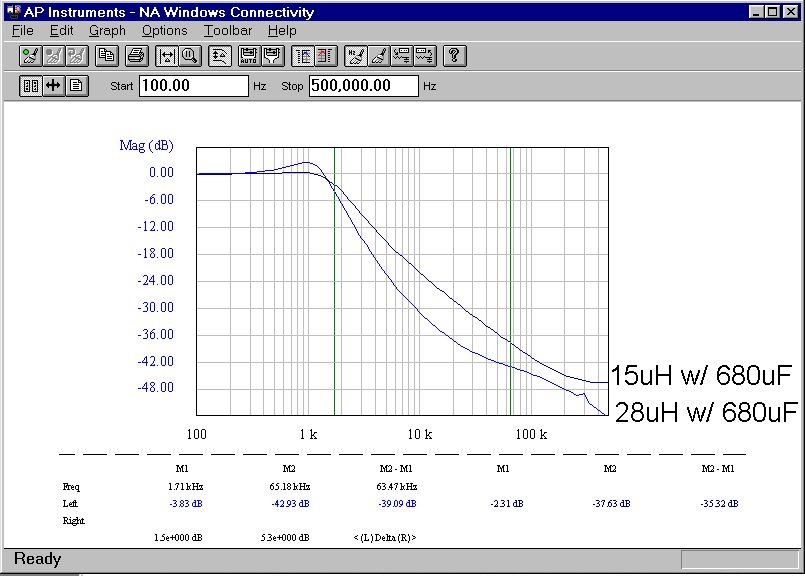Click the 5.3e+000 dB readout
The height and width of the screenshot is (576, 805).
pos(285,537)
